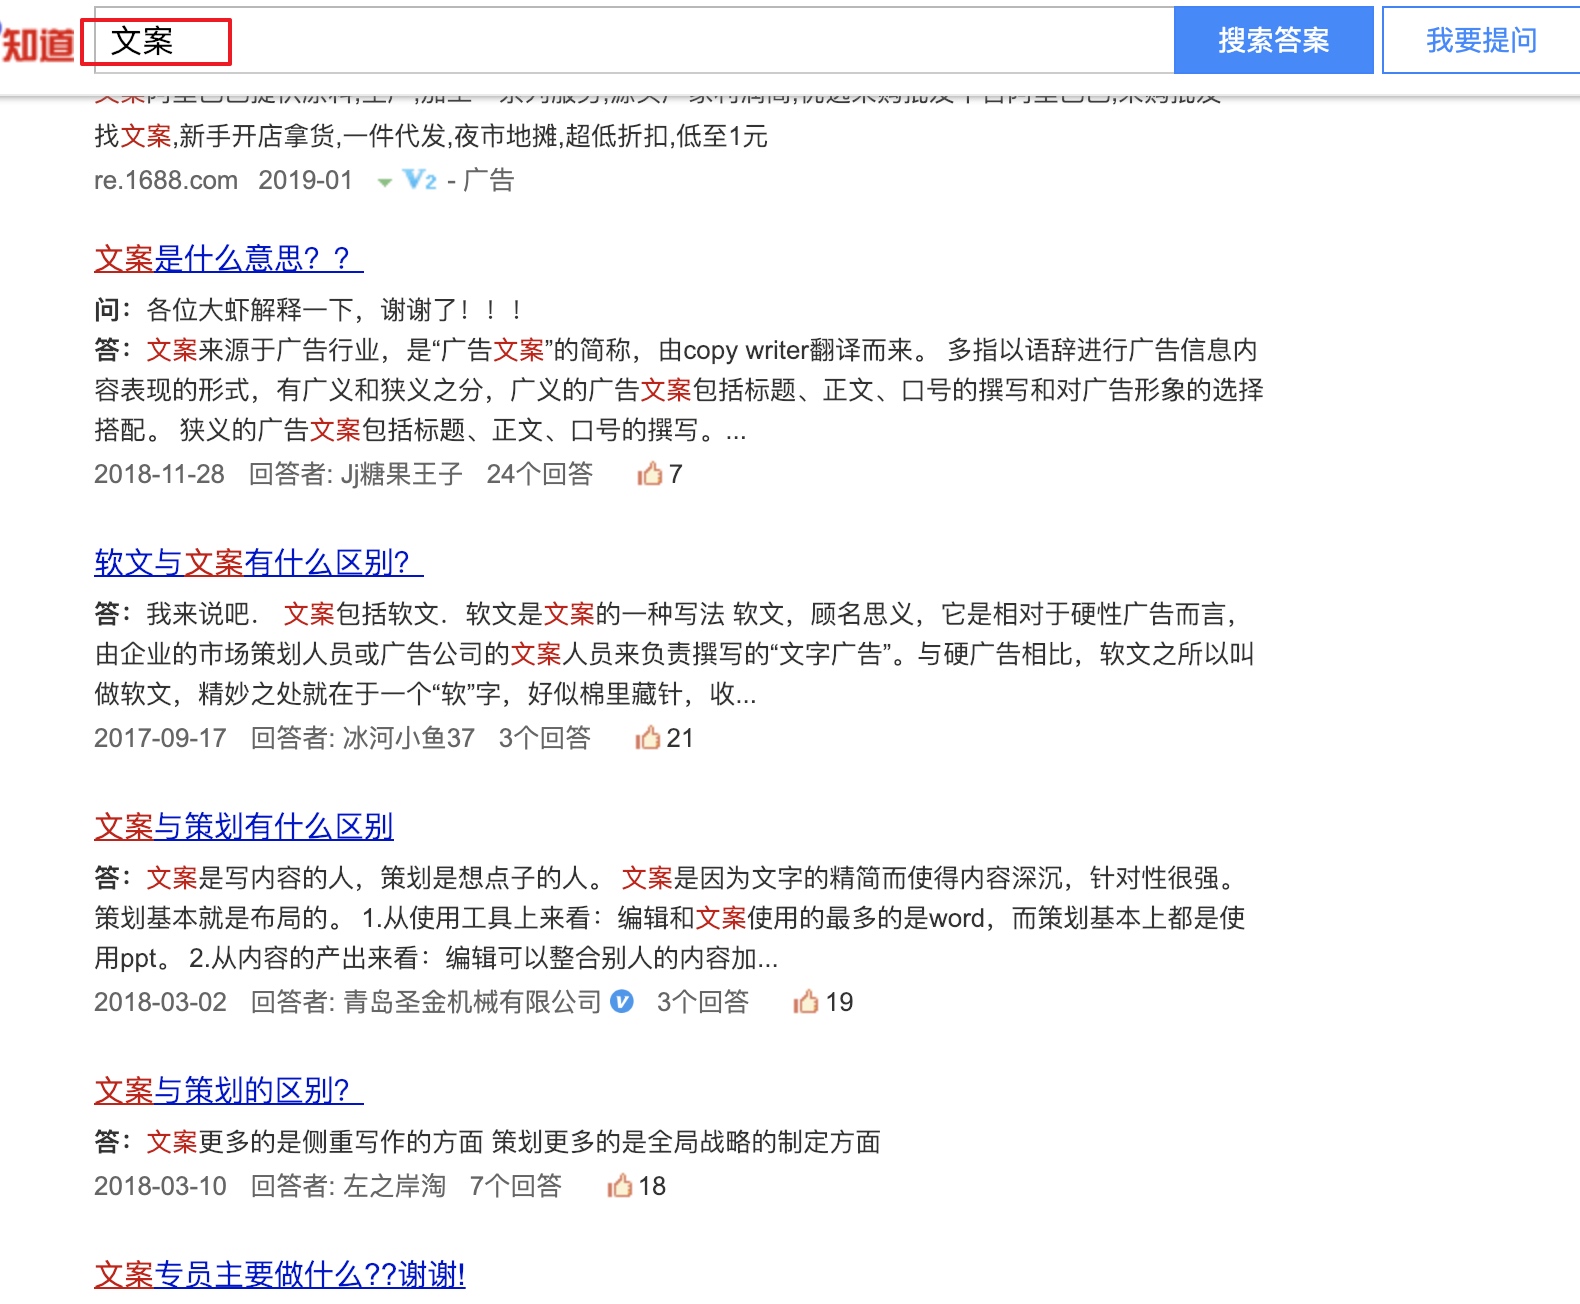Click answer snippet 文案更多的是侧重写作的方面
1580x1304 pixels.
315,1142
